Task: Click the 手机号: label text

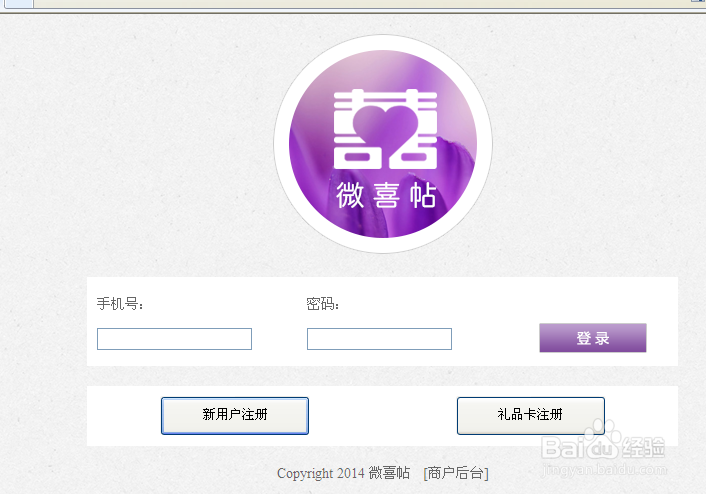Action: [x=120, y=304]
